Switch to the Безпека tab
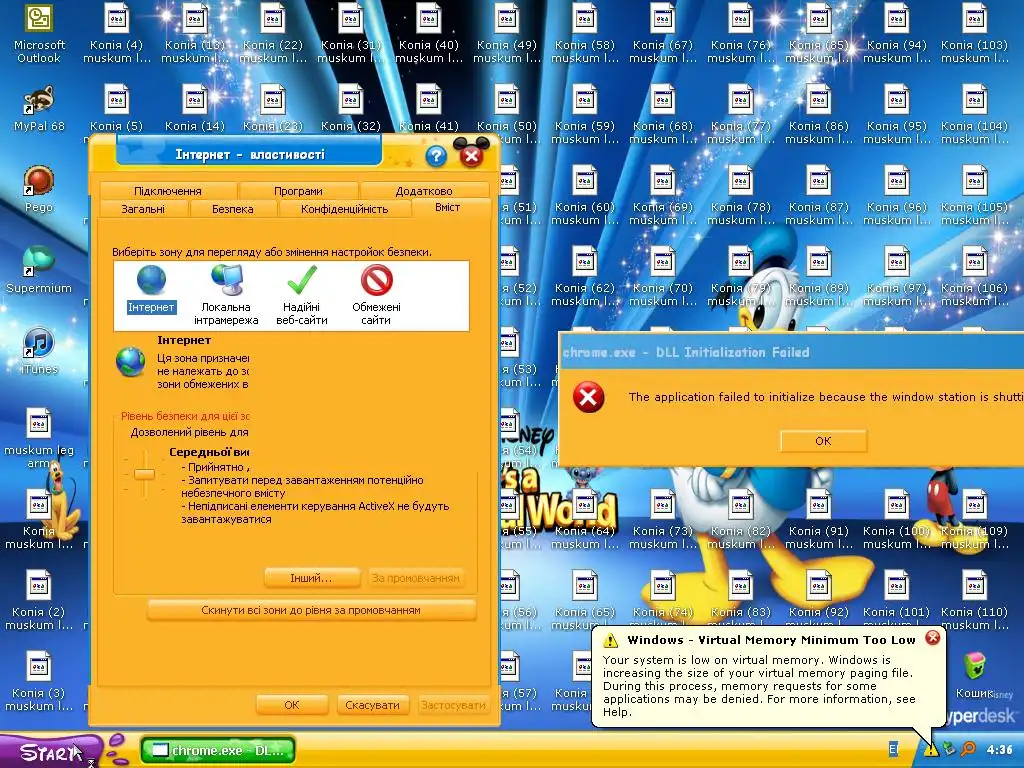The width and height of the screenshot is (1024, 768). 232,209
